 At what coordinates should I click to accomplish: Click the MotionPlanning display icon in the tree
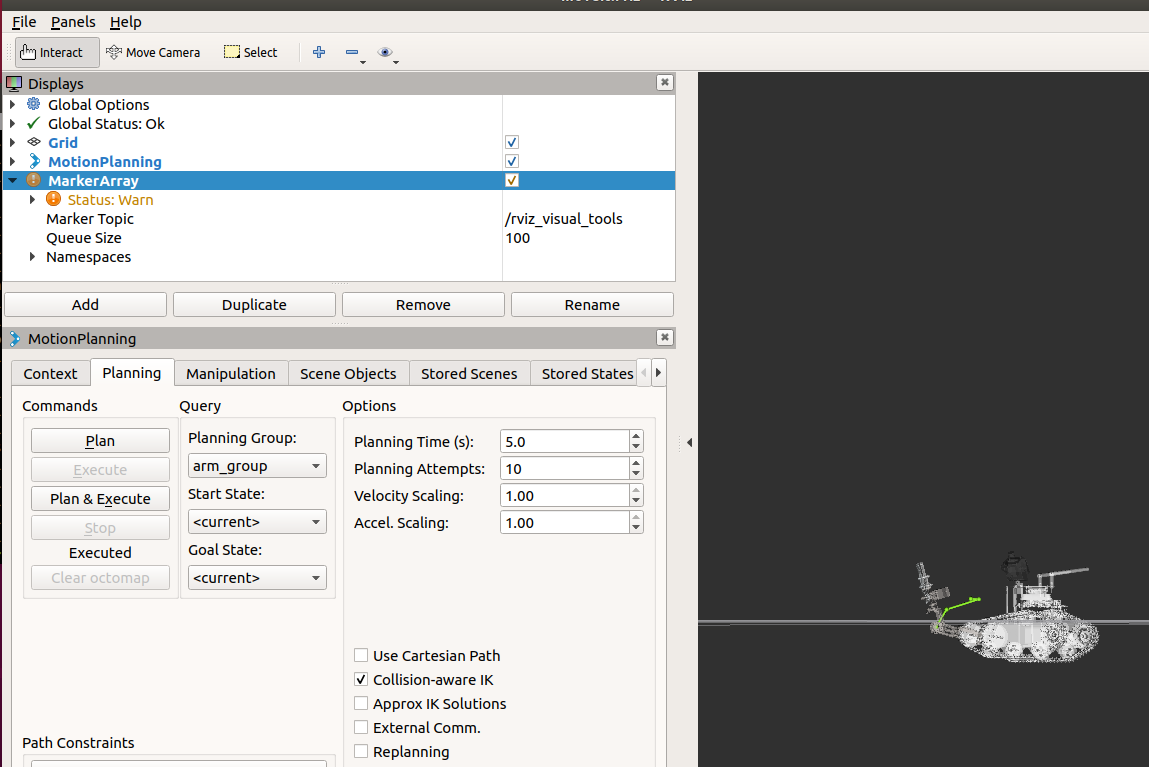click(x=34, y=161)
